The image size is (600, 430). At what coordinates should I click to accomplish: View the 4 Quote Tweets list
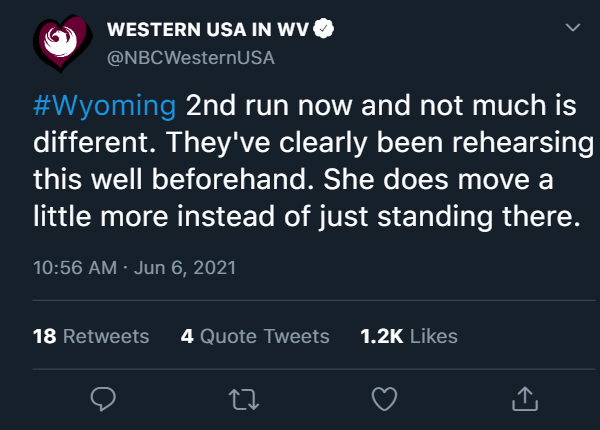pos(255,336)
